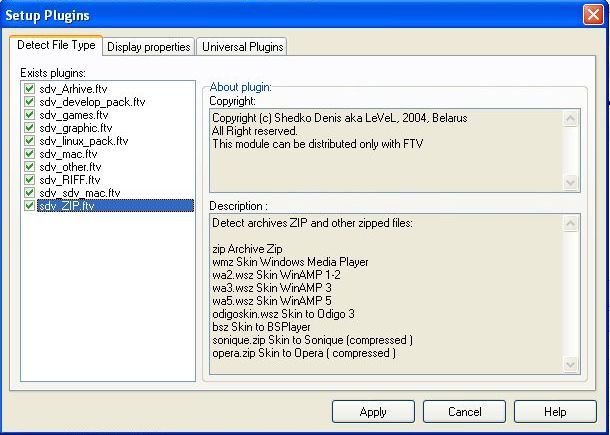Close the Setup Plugins dialog
The image size is (610, 435).
coord(591,14)
